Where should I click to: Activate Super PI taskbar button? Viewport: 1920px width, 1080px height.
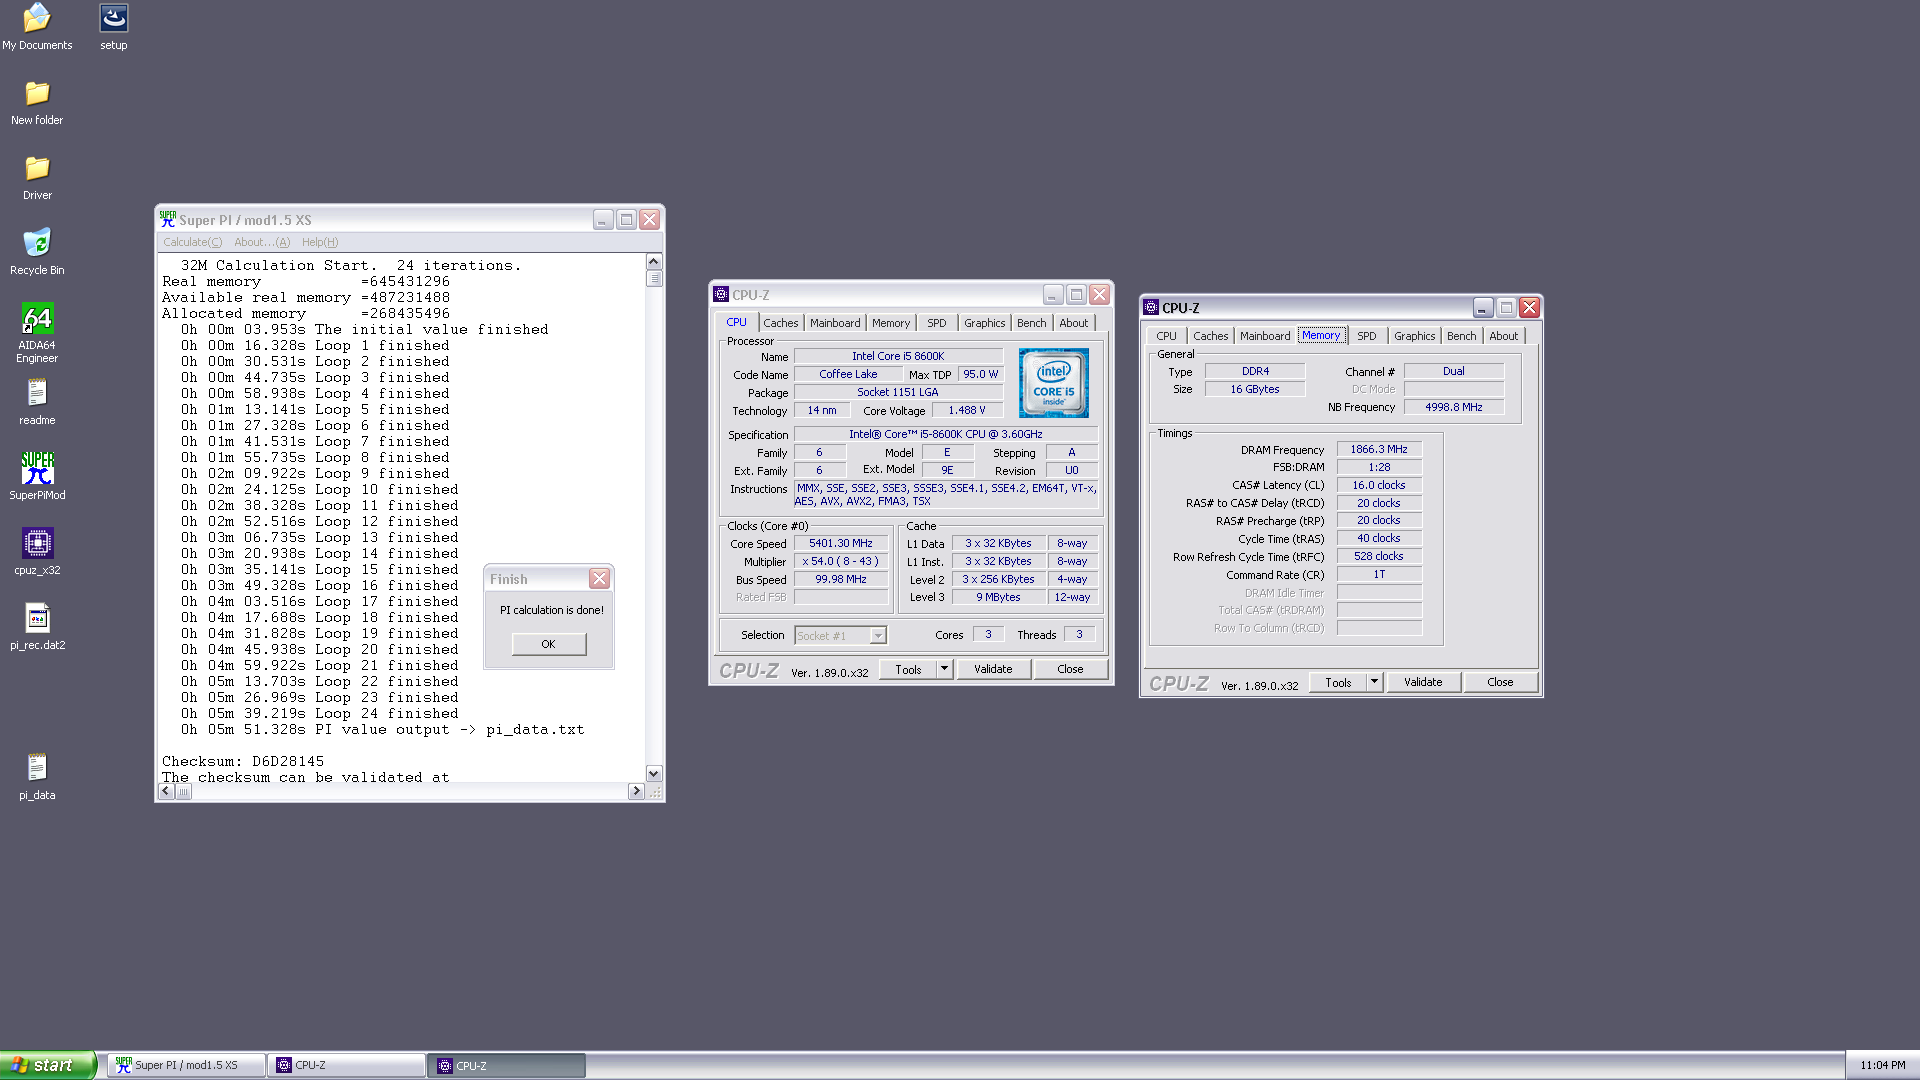(x=186, y=1065)
